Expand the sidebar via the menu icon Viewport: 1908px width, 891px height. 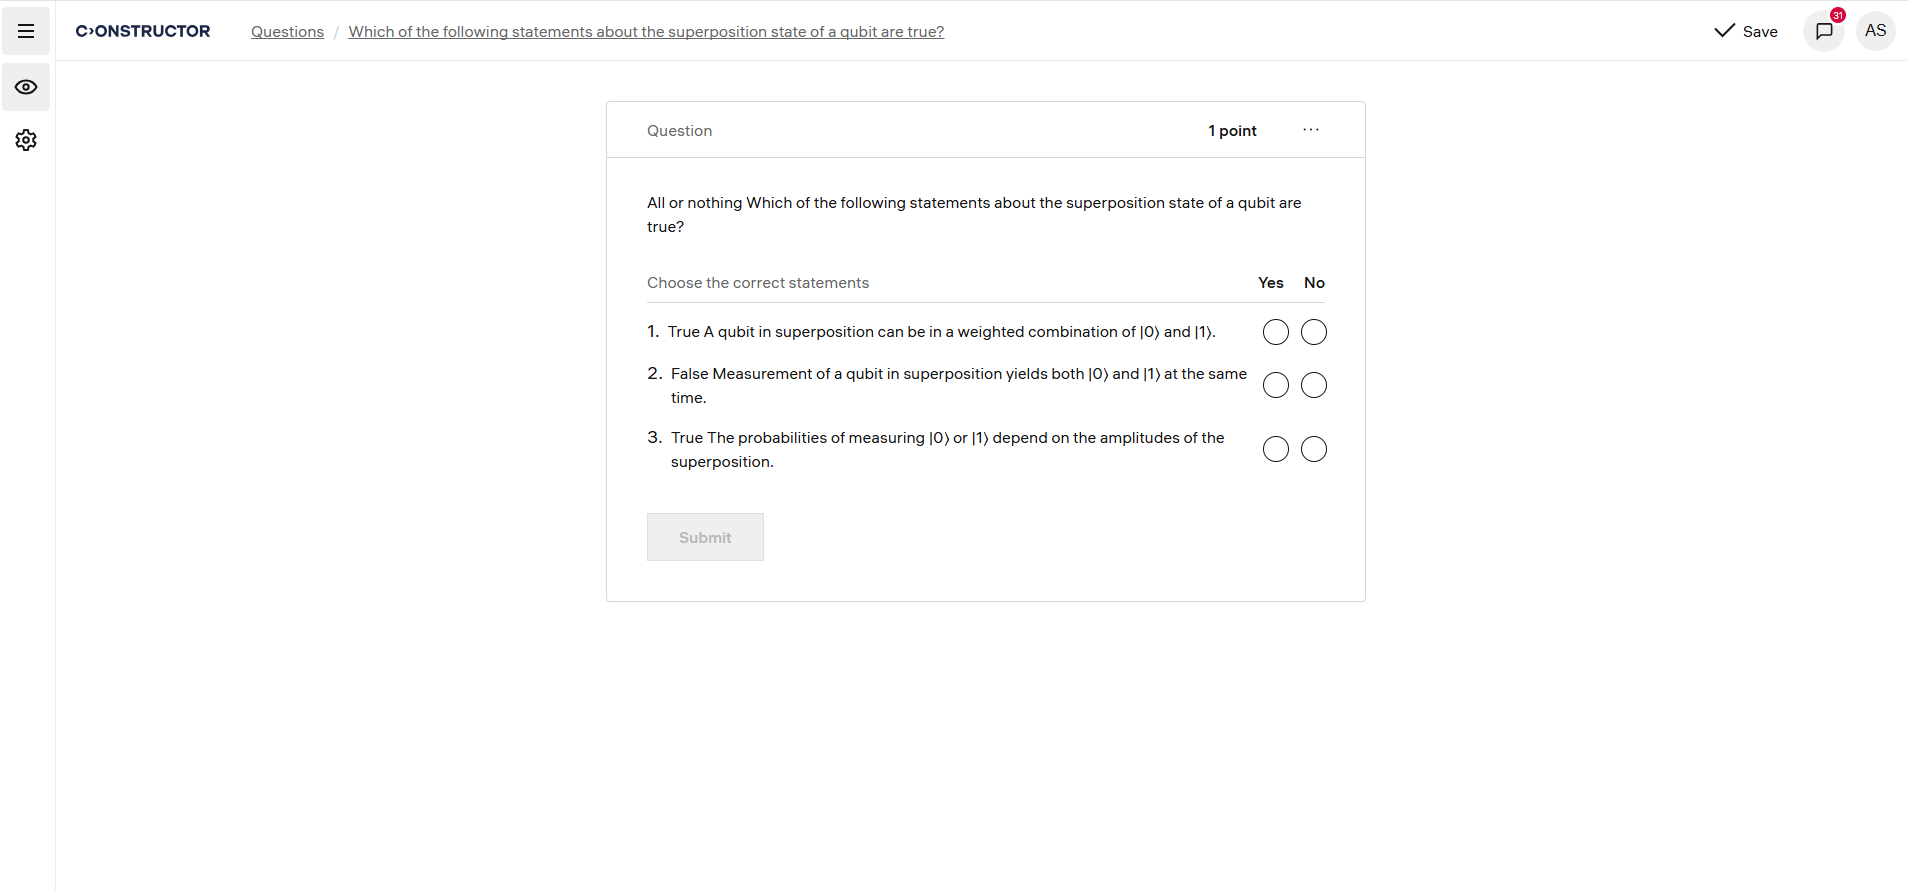pyautogui.click(x=26, y=31)
